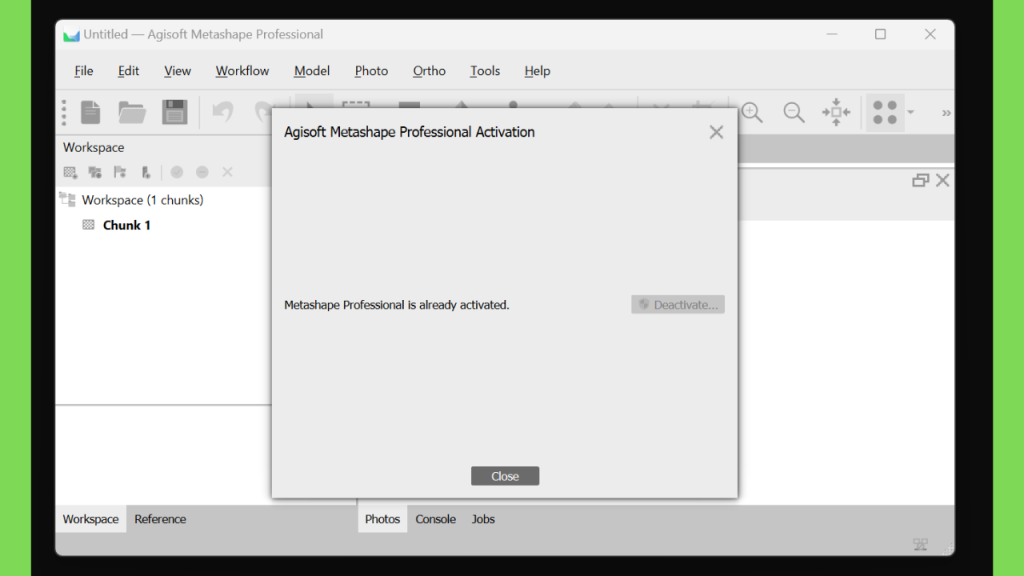
Task: Switch to the Console tab
Action: 436,519
